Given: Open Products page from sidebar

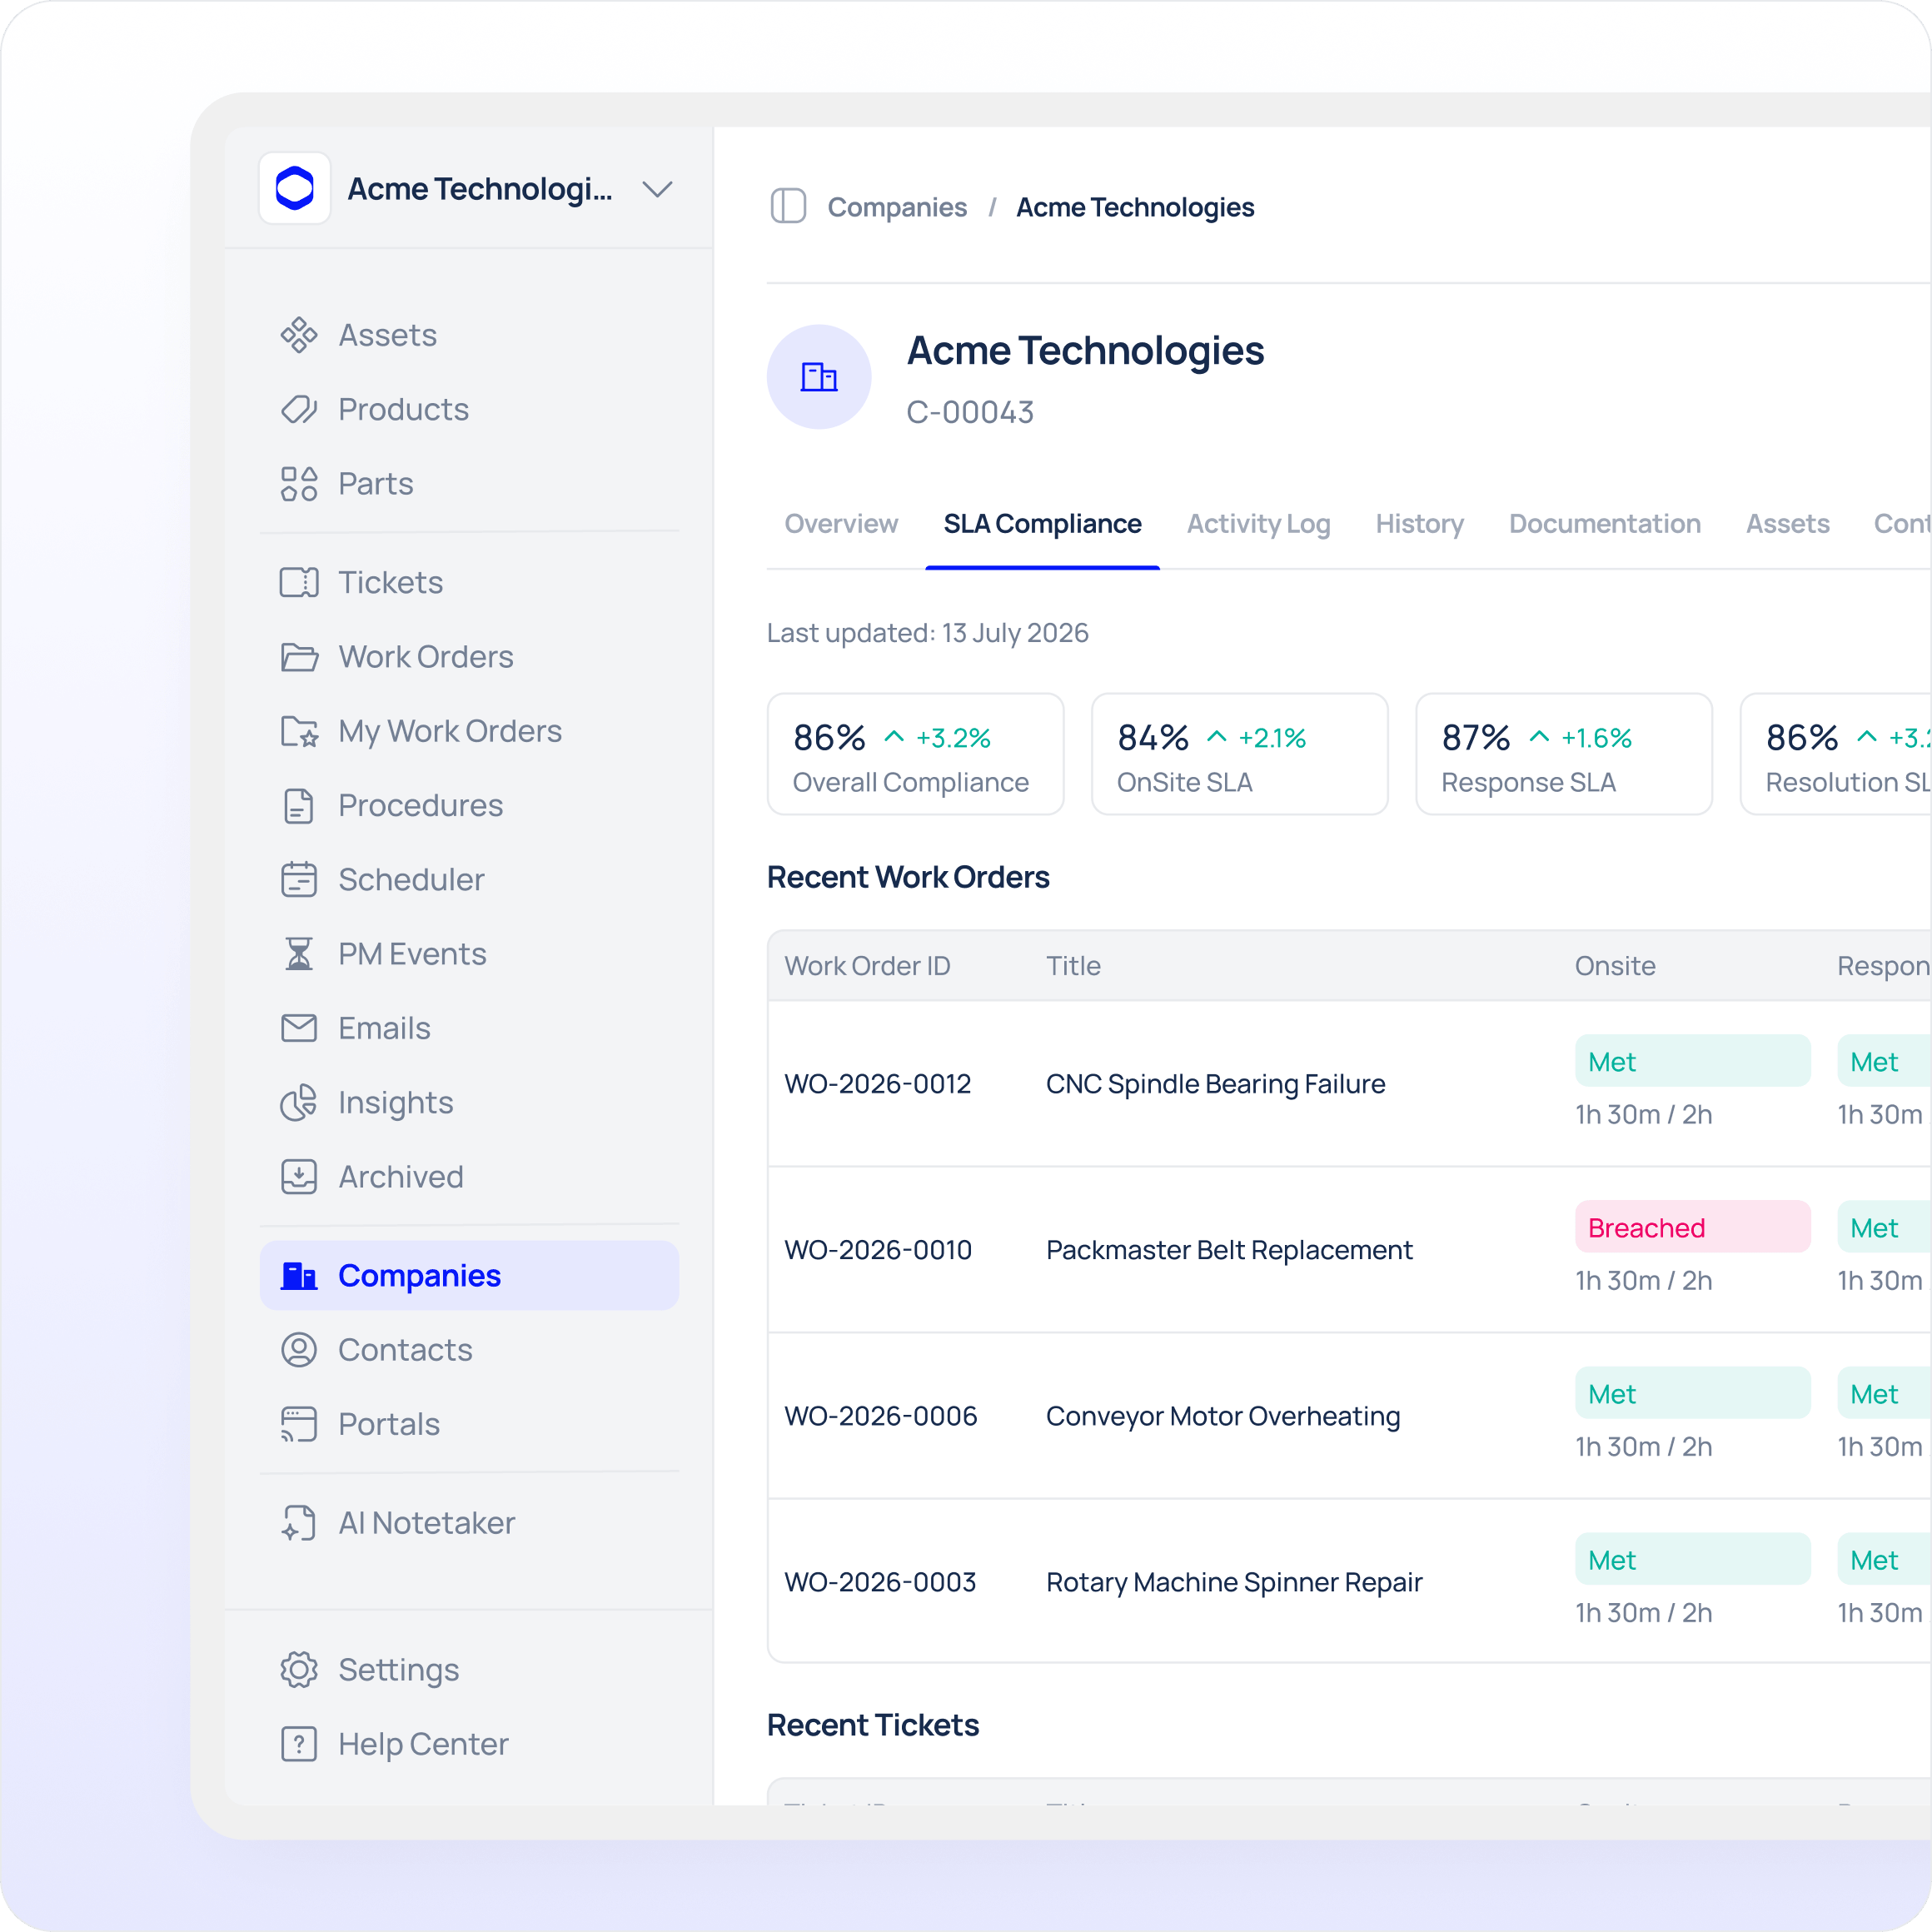Looking at the screenshot, I should click(403, 409).
